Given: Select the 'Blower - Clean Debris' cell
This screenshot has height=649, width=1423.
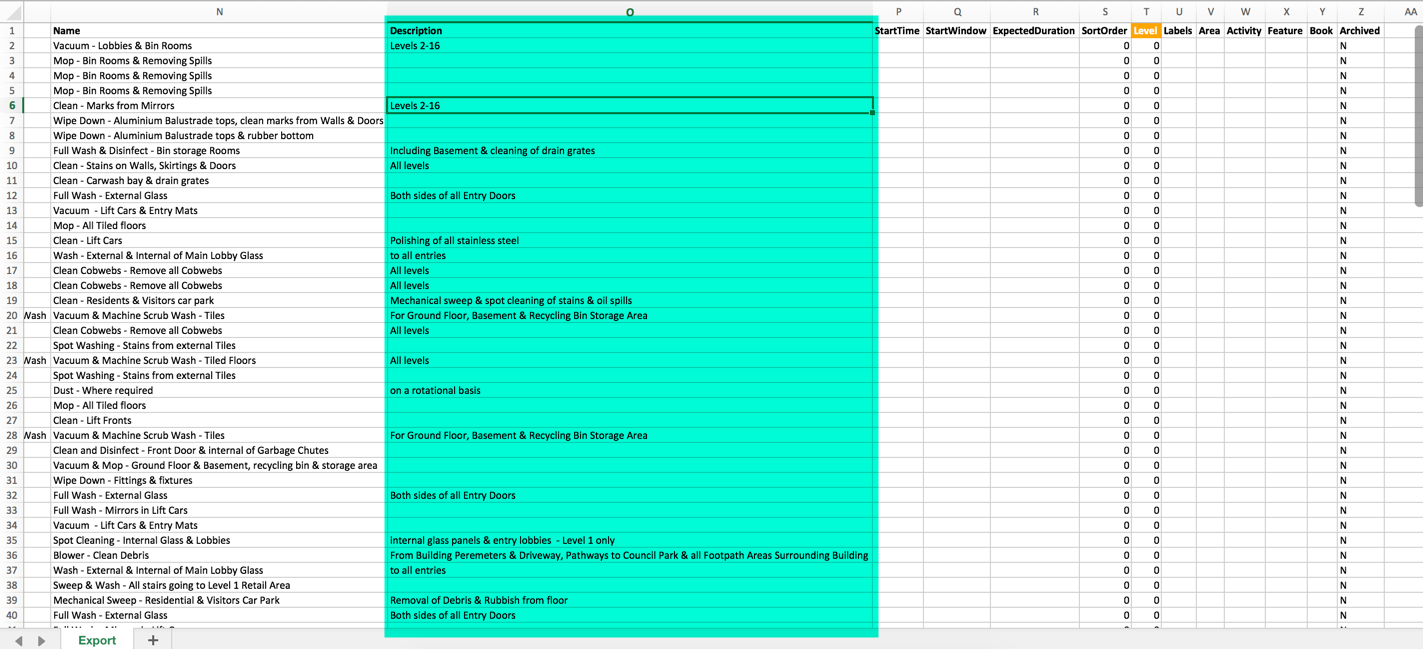Looking at the screenshot, I should click(218, 555).
